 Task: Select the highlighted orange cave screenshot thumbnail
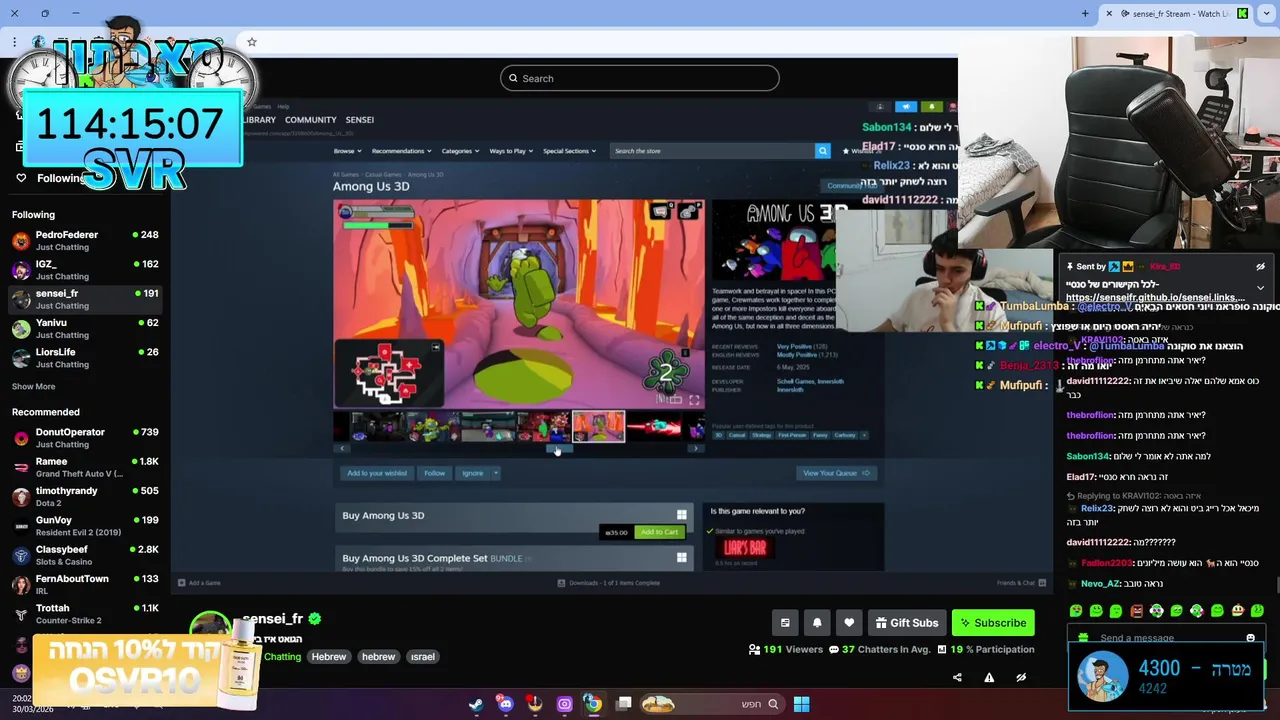pos(598,427)
